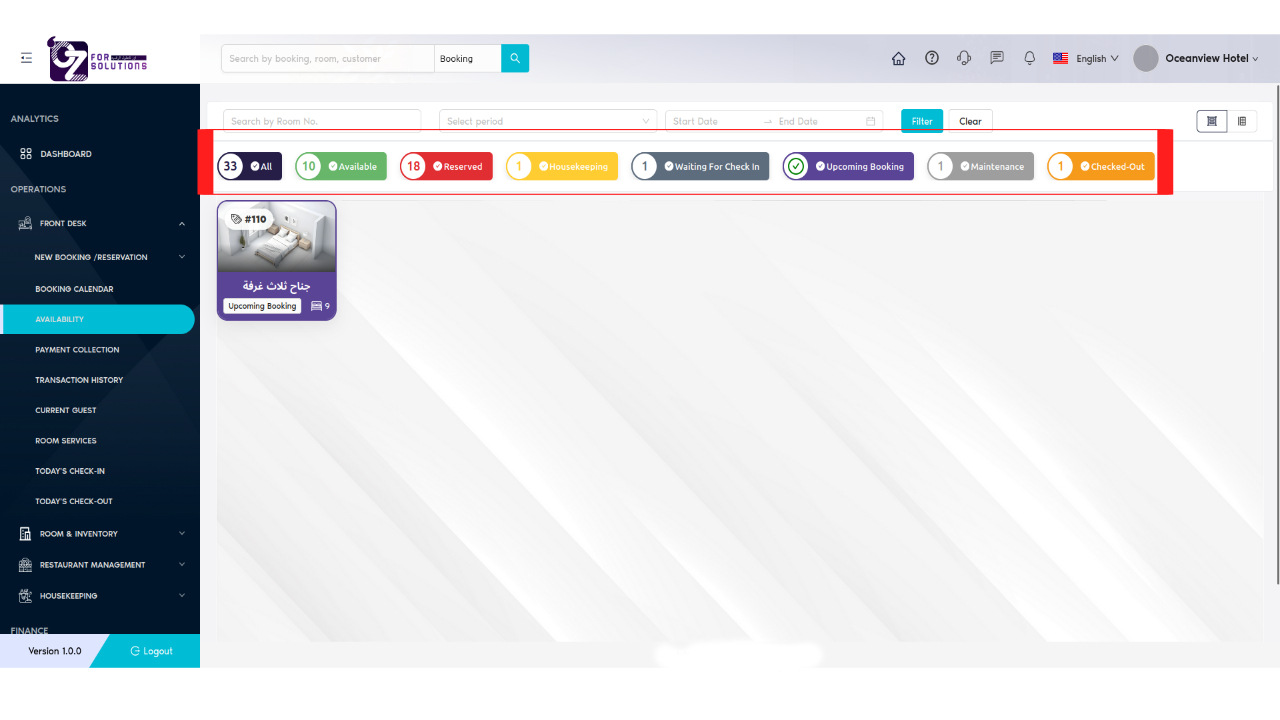The height and width of the screenshot is (720, 1280).
Task: Toggle the Reserved status filter
Action: coord(446,167)
